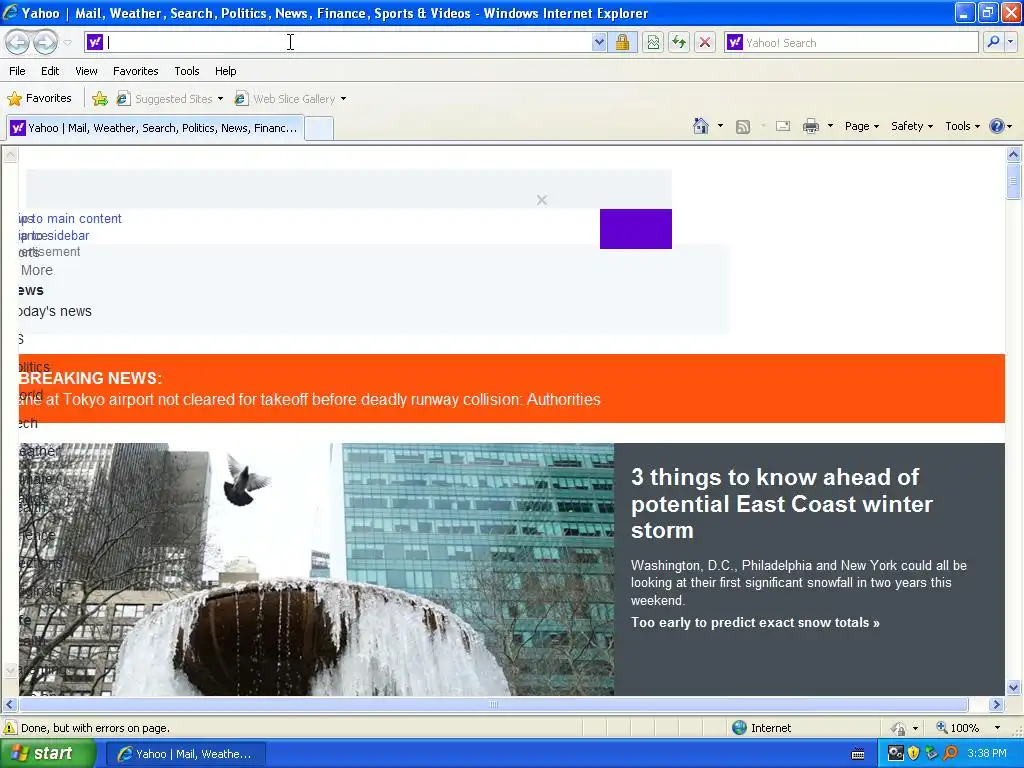Toggle Compatibility View icon

tap(653, 42)
